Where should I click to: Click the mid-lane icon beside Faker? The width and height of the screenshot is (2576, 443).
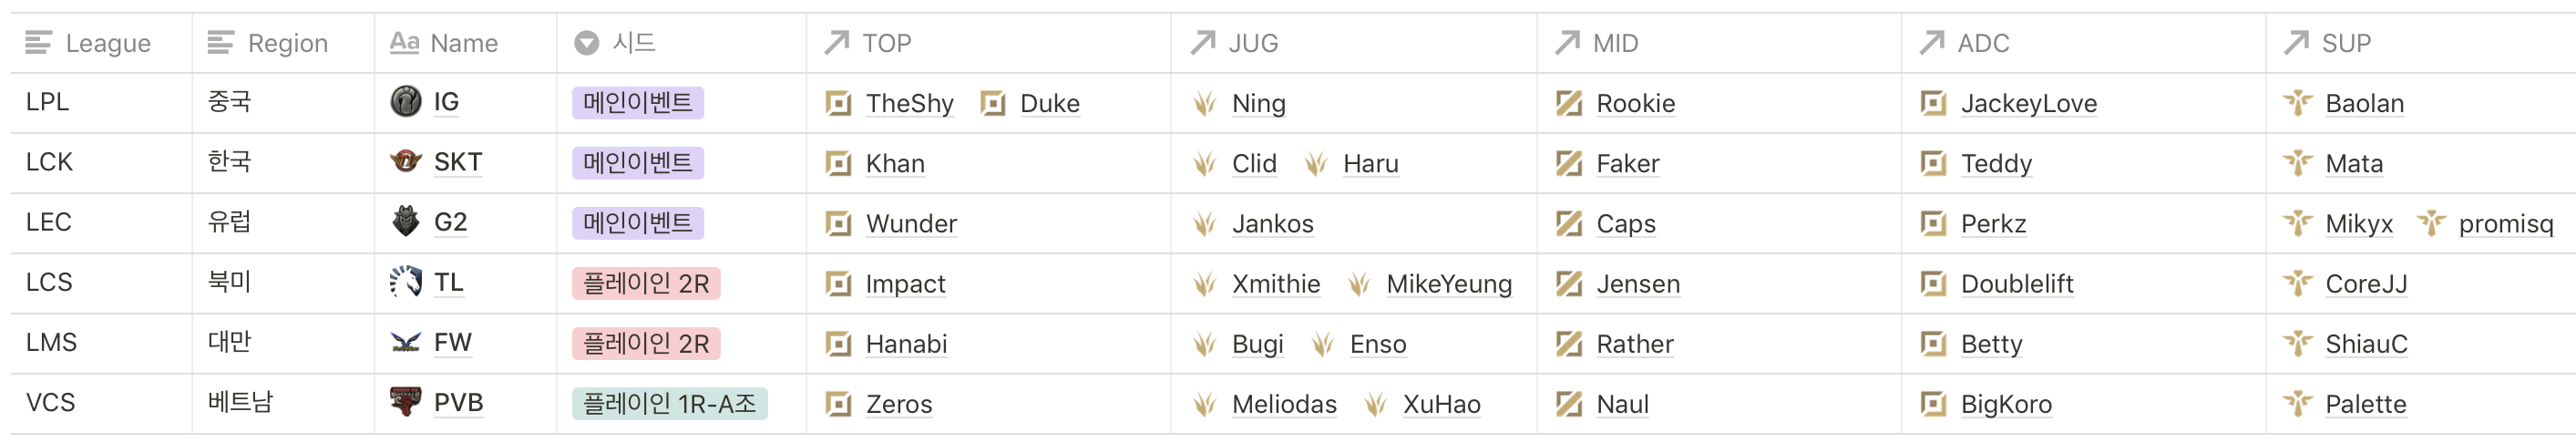pyautogui.click(x=1568, y=163)
